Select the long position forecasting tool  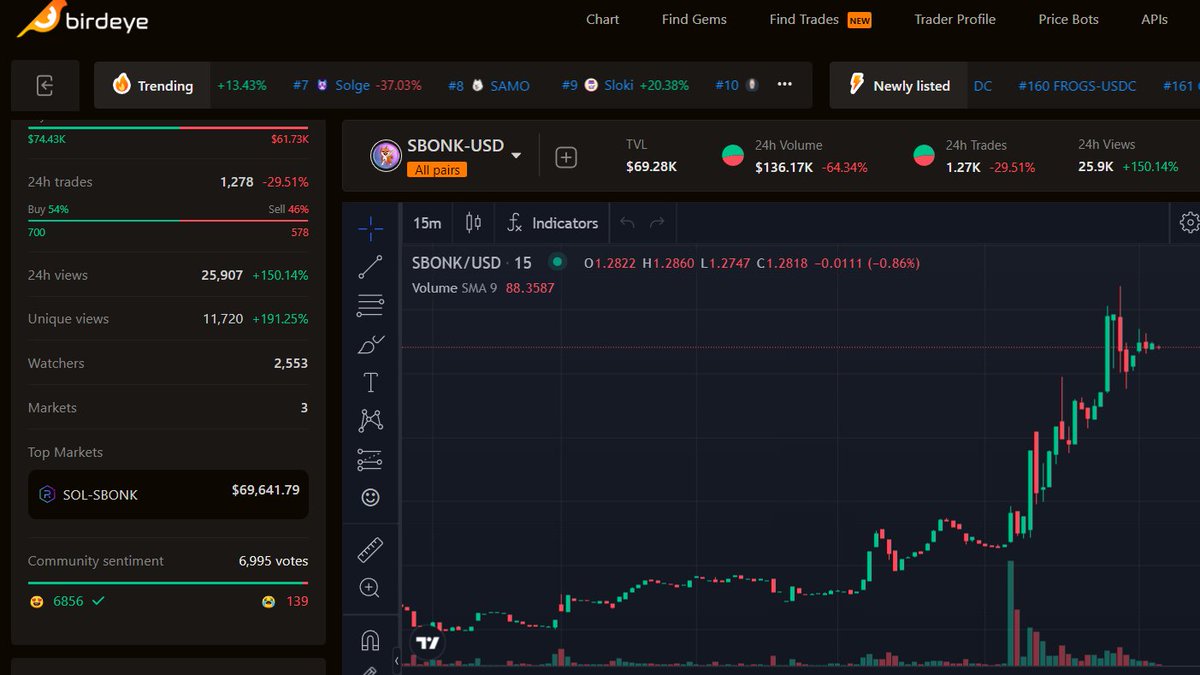tap(370, 459)
